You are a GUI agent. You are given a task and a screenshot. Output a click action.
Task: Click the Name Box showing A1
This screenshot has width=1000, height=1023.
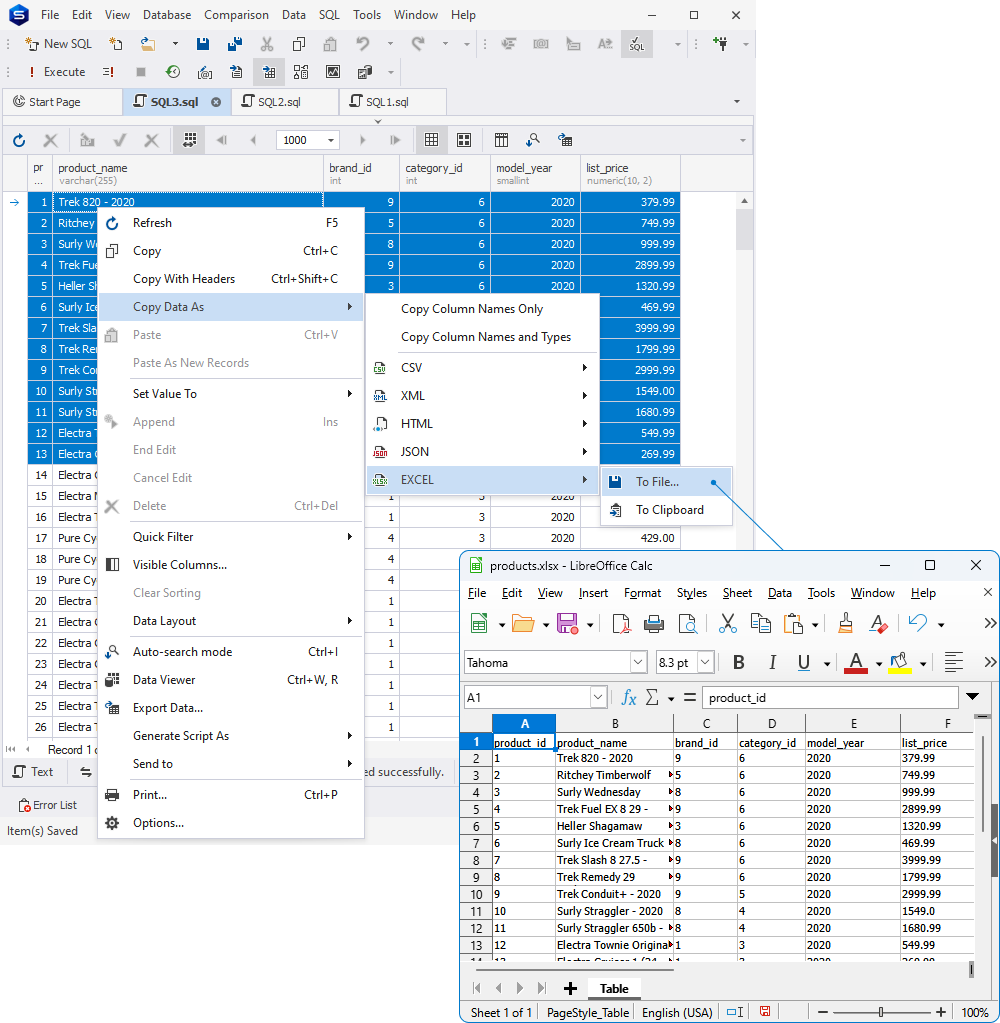(x=528, y=697)
